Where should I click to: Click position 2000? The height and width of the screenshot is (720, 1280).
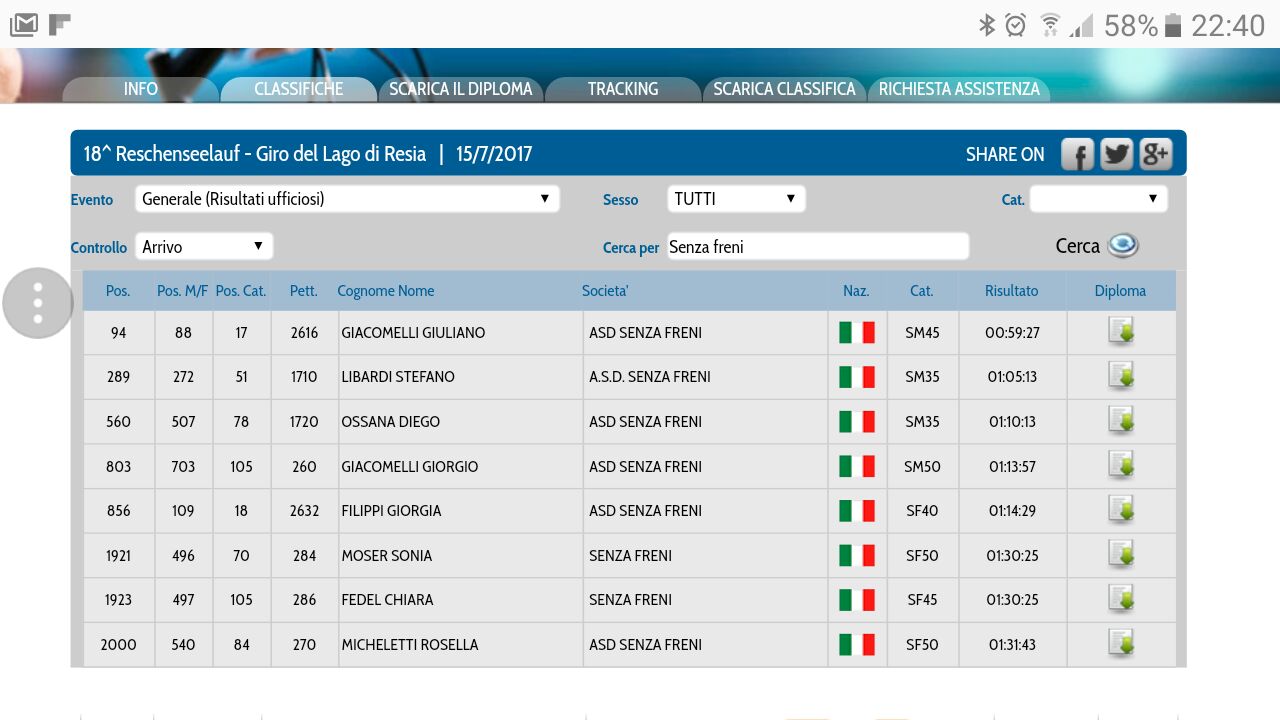click(118, 645)
